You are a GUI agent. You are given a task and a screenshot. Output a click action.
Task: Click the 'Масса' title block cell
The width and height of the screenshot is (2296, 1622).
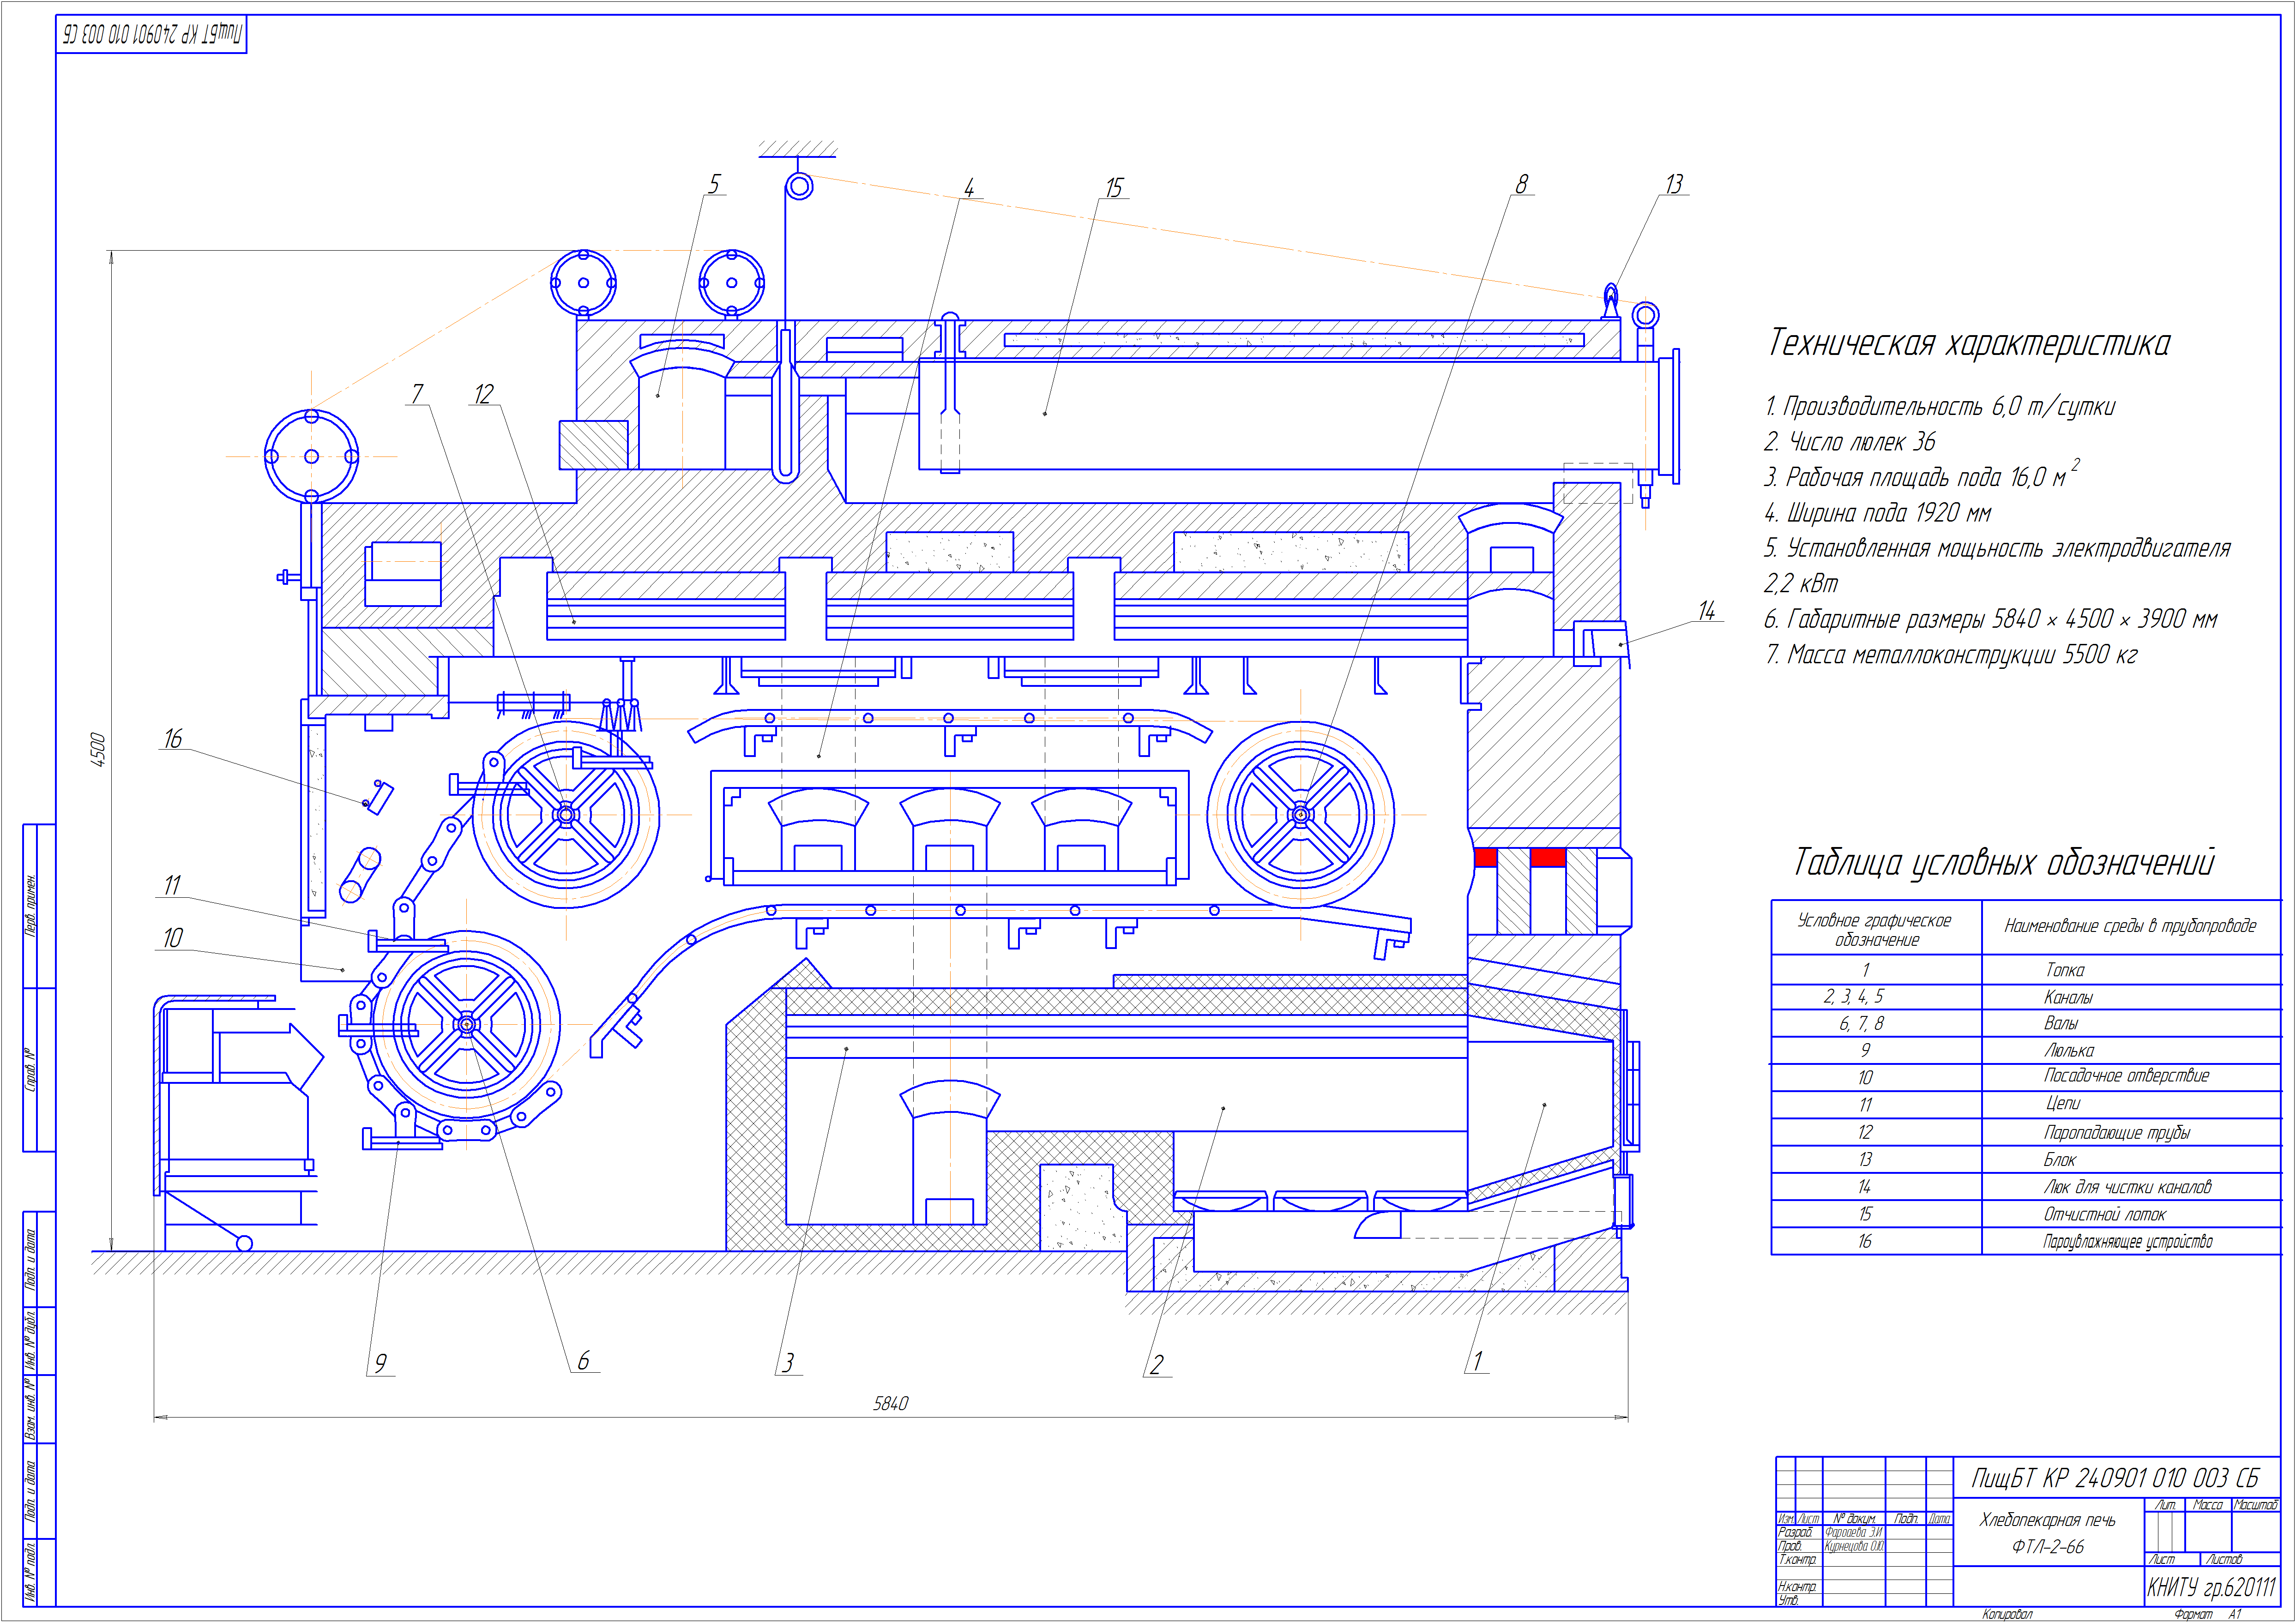2208,1506
